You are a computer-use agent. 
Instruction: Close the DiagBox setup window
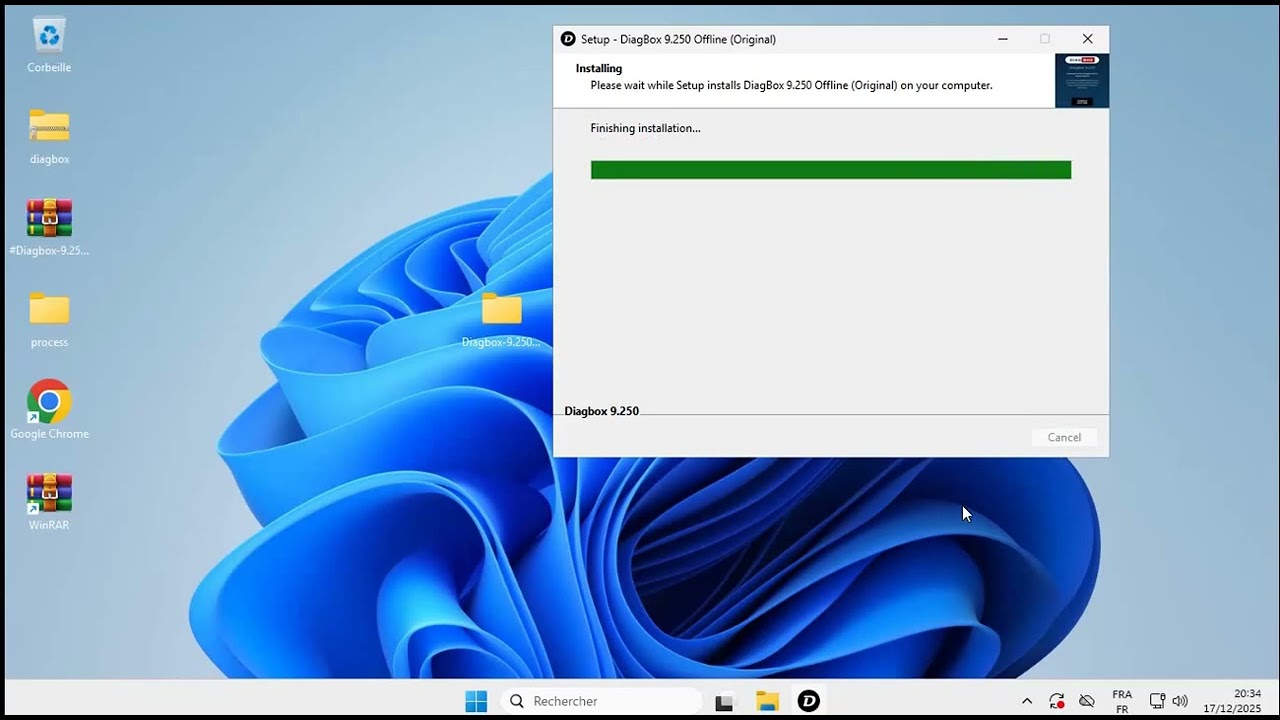coord(1088,39)
